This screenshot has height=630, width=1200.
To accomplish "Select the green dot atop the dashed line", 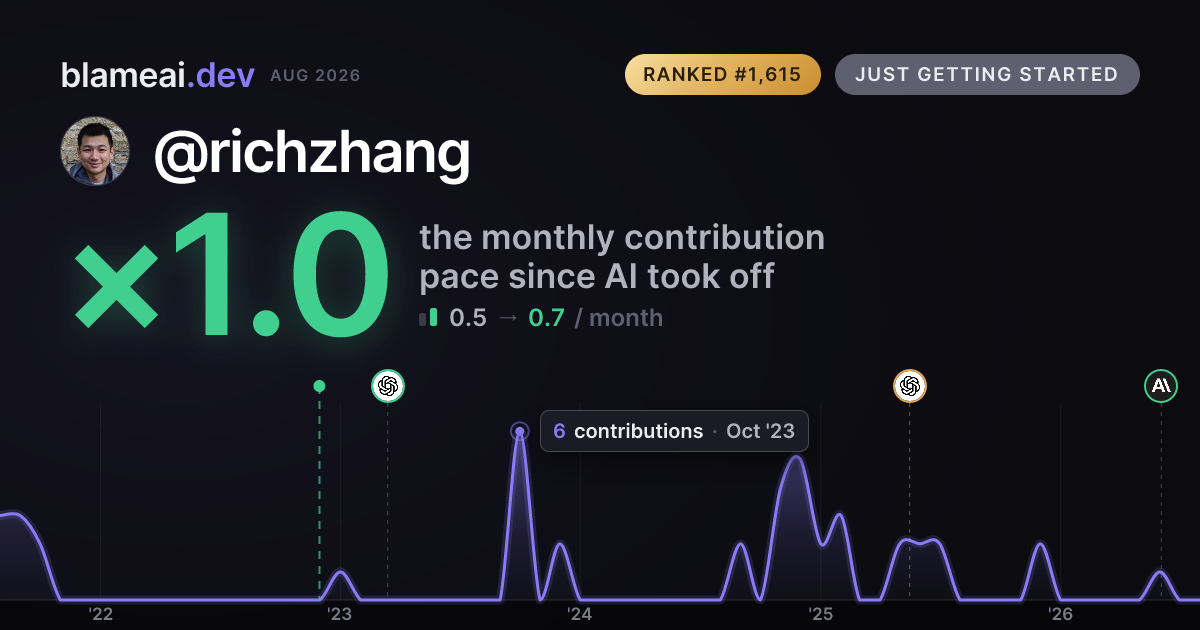I will coord(319,386).
